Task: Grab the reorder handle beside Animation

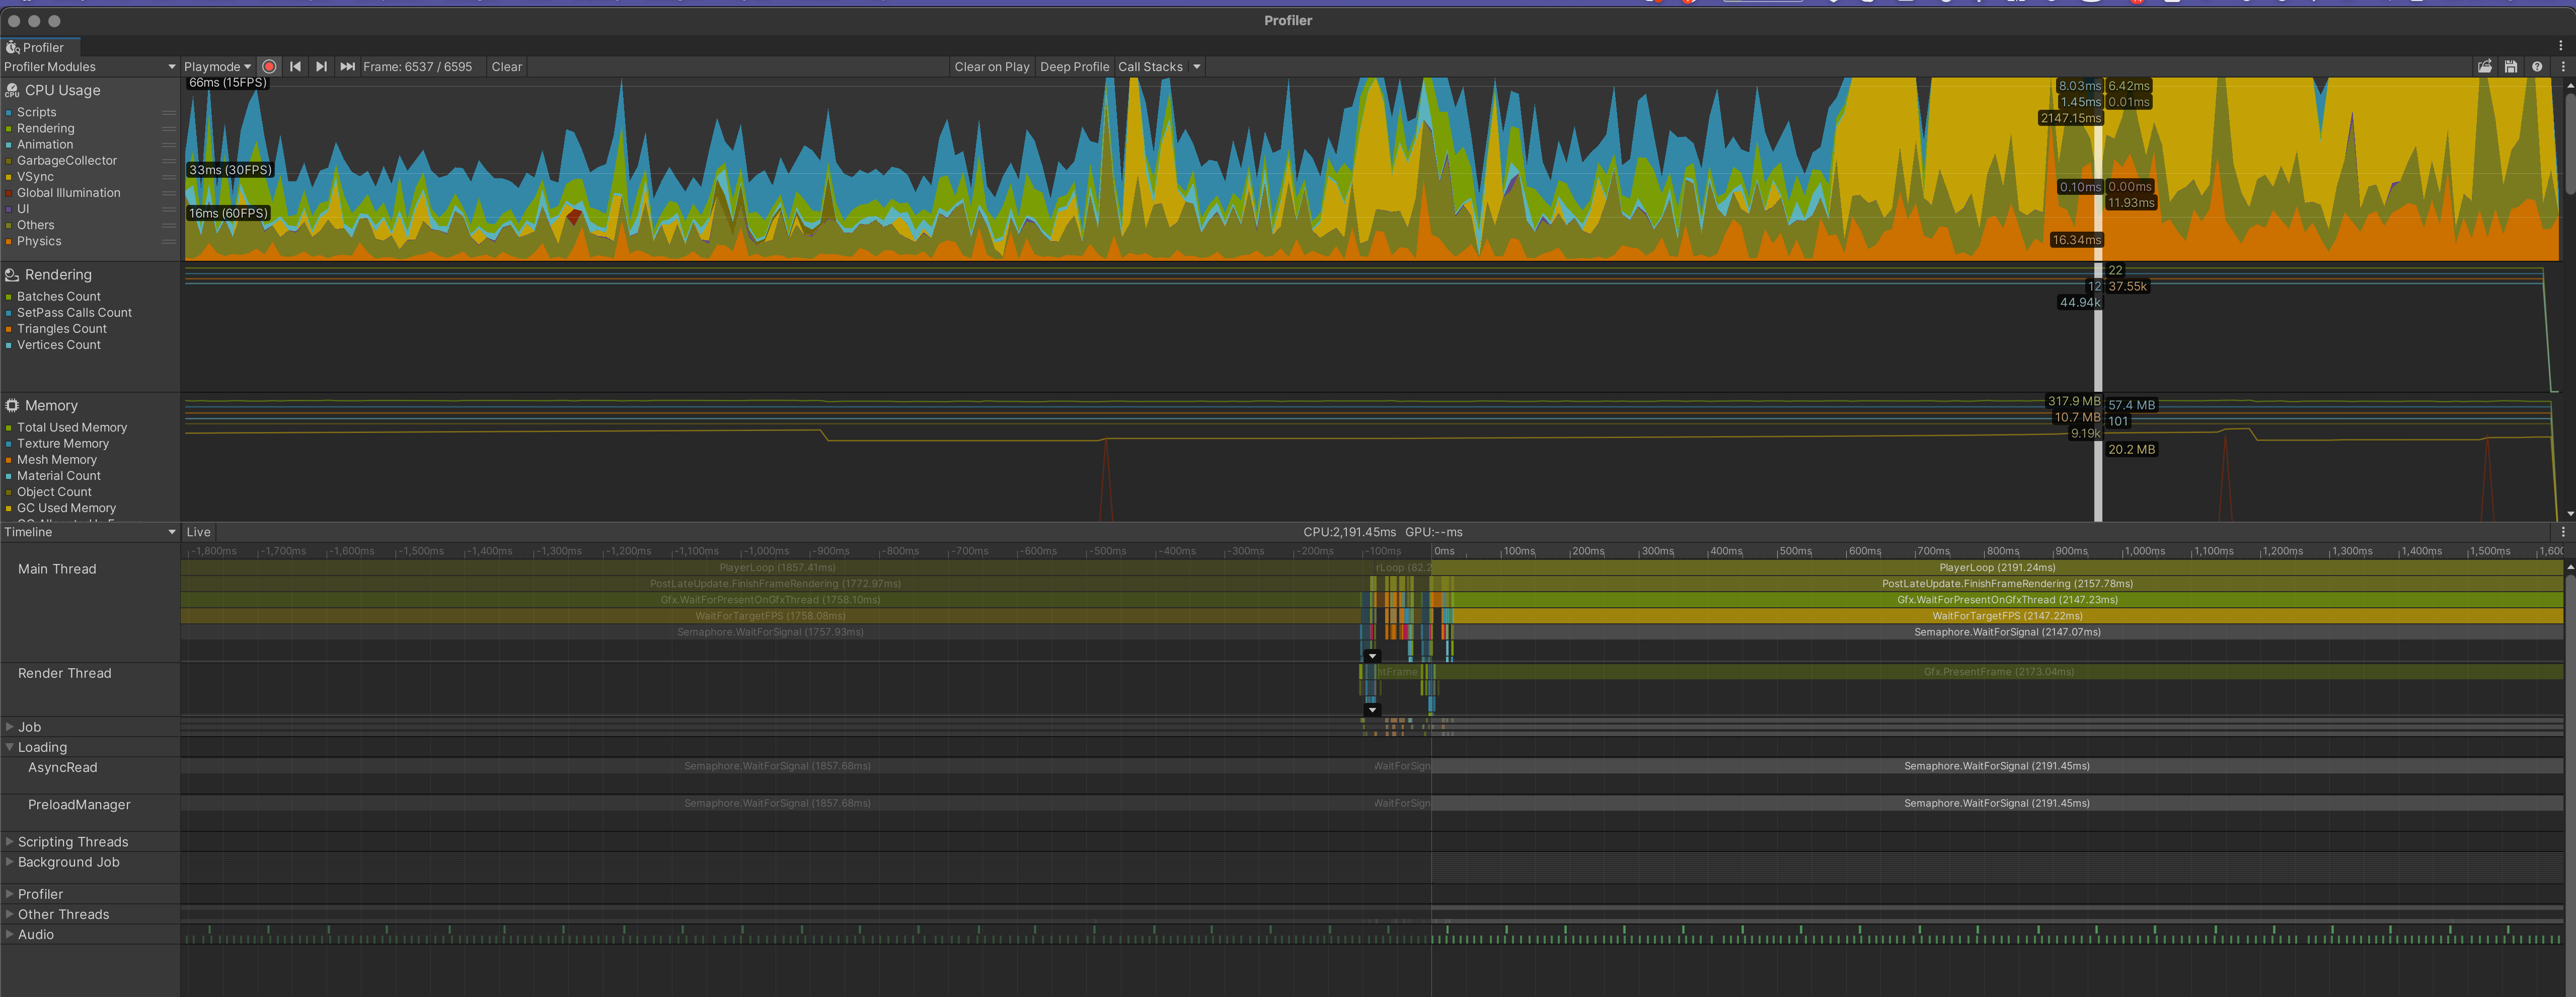Action: [x=169, y=145]
